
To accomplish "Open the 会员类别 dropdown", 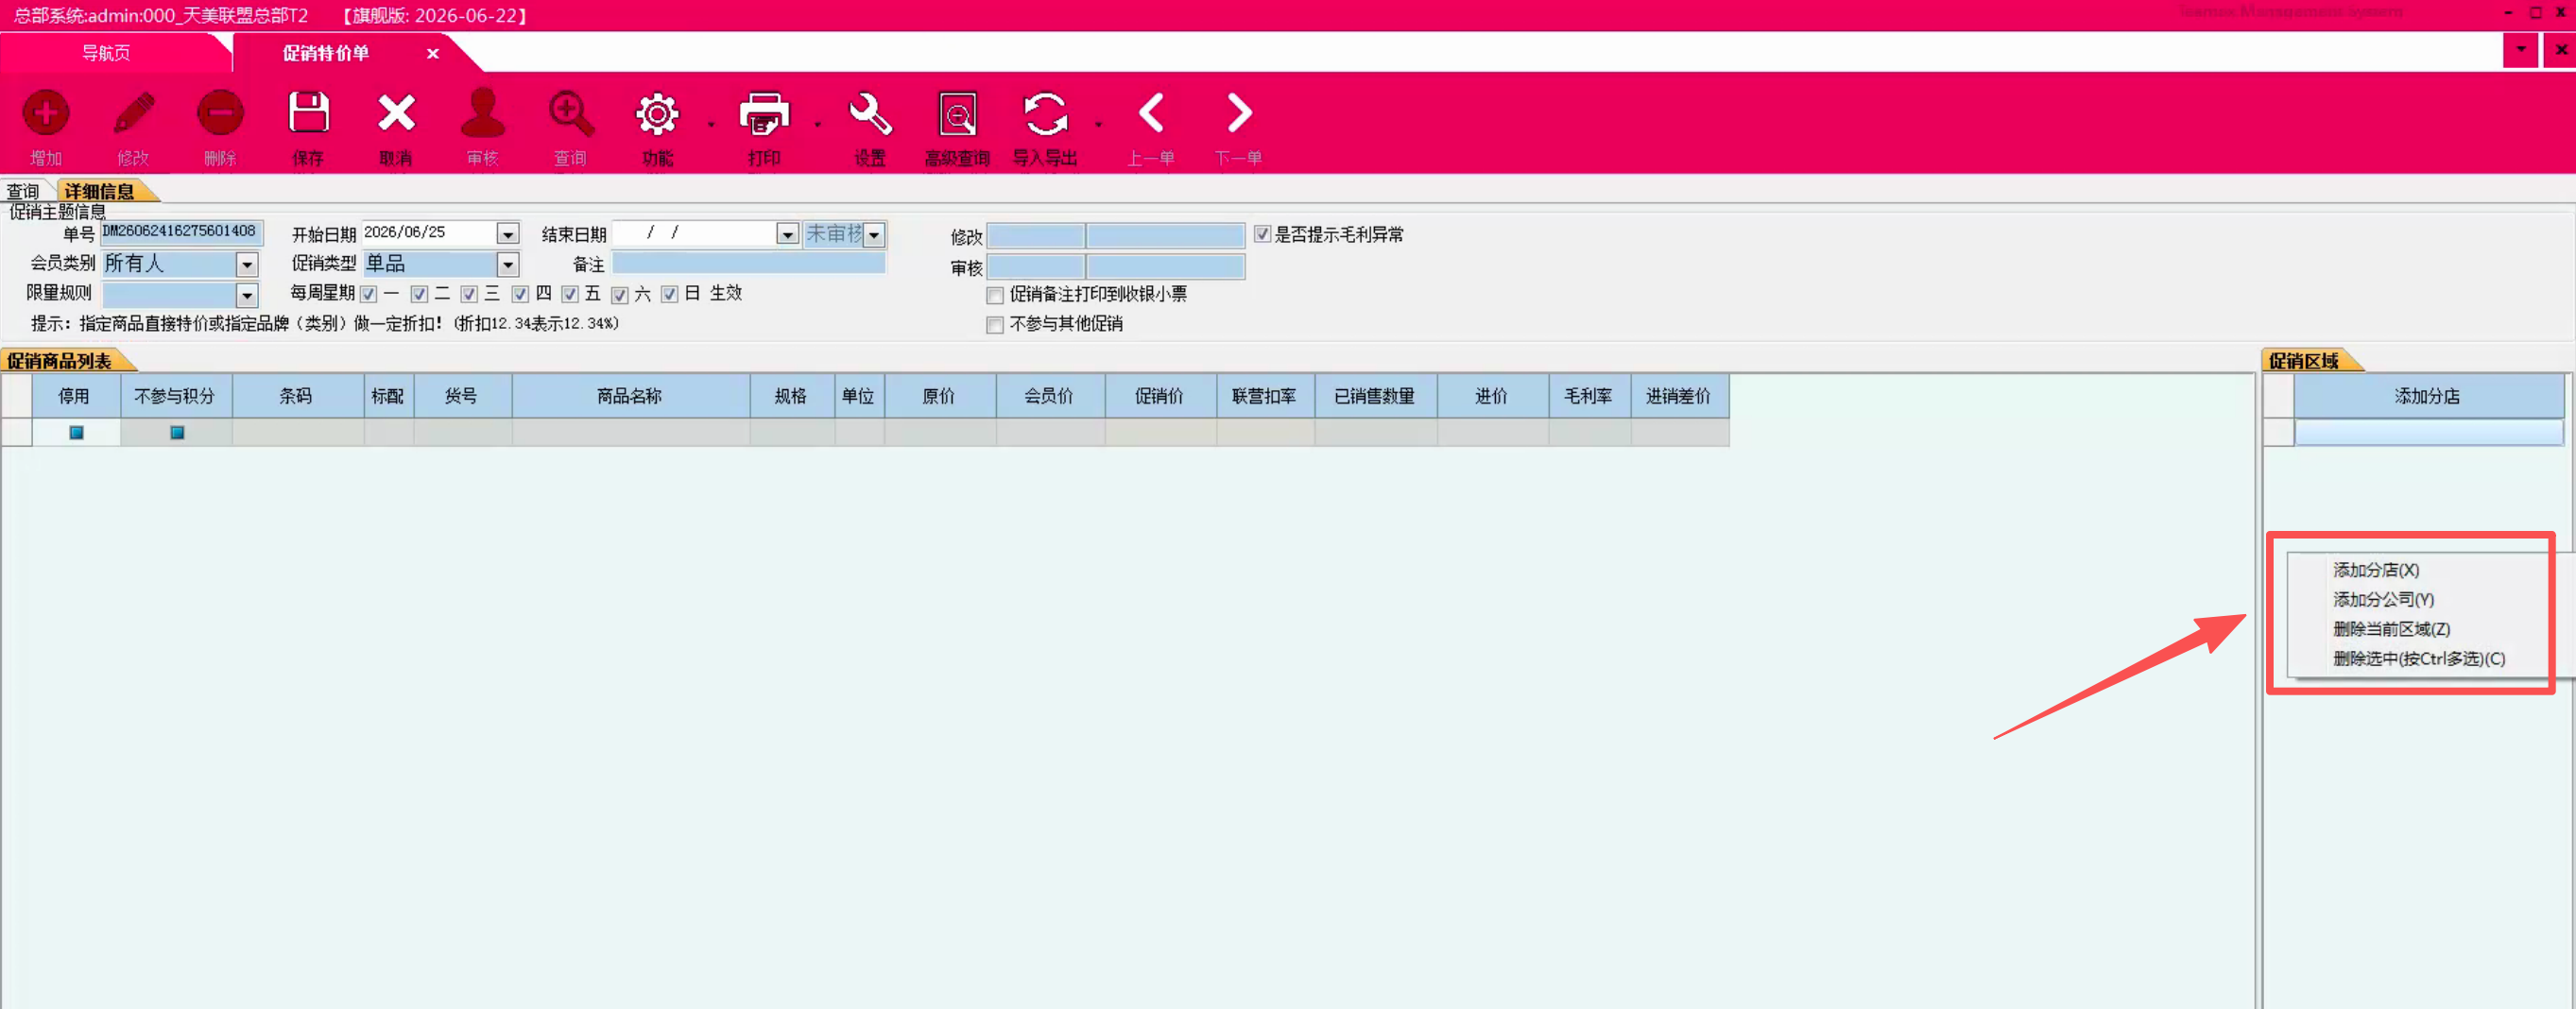I will (247, 264).
